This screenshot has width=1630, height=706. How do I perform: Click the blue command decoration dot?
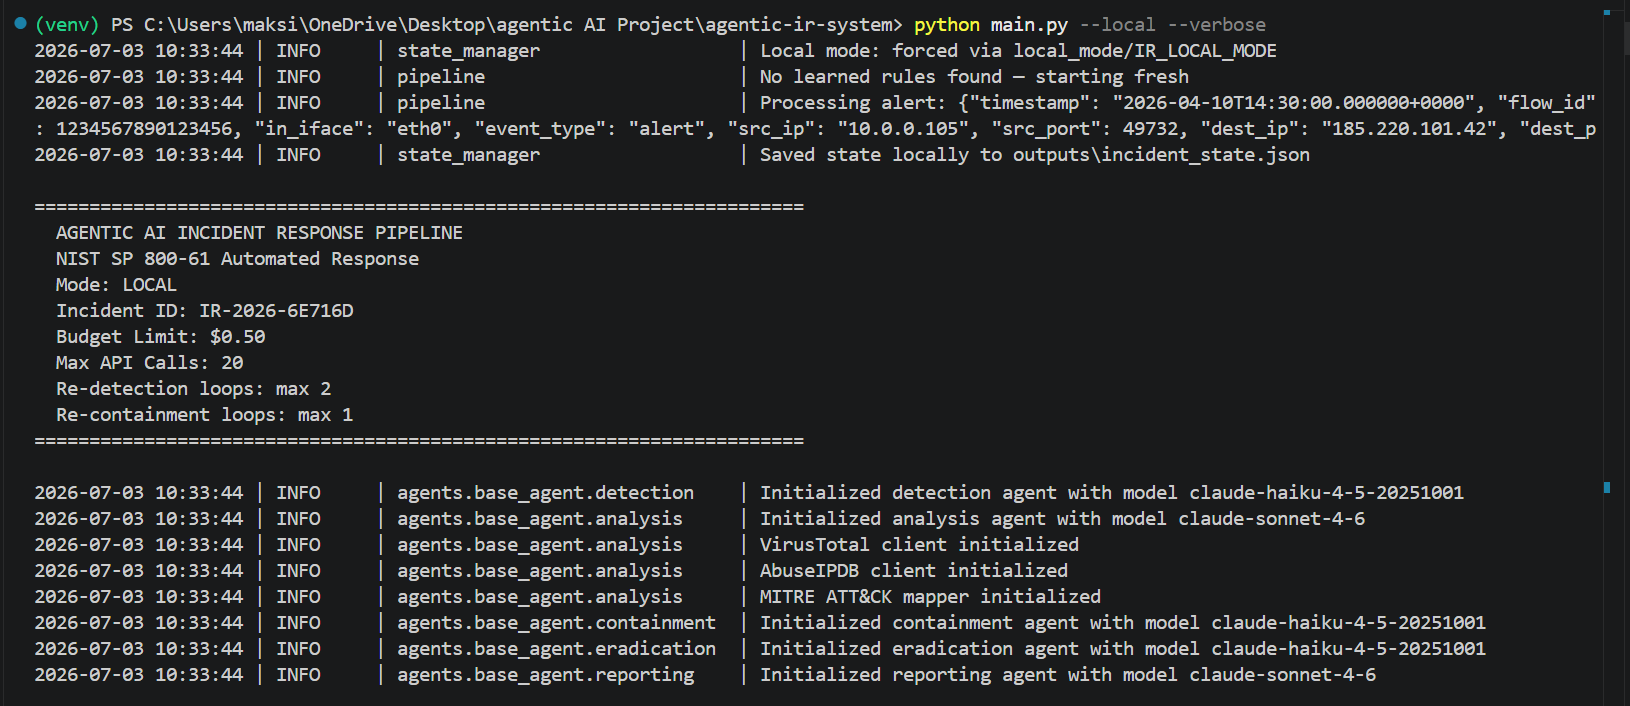20,23
